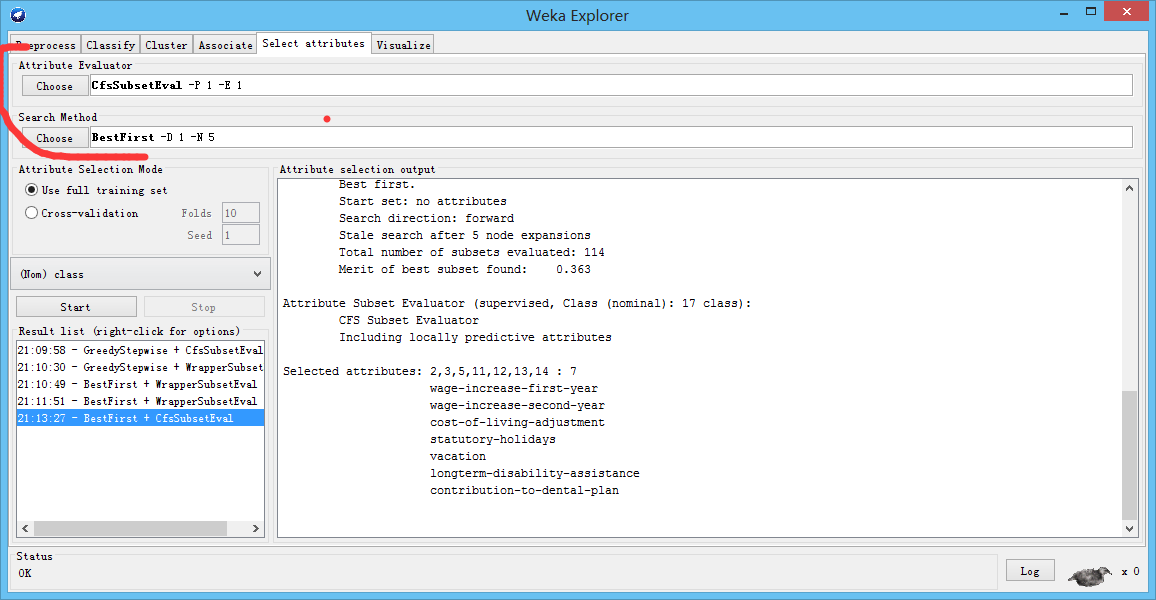1156x600 pixels.
Task: Click the Start button
Action: click(x=76, y=307)
